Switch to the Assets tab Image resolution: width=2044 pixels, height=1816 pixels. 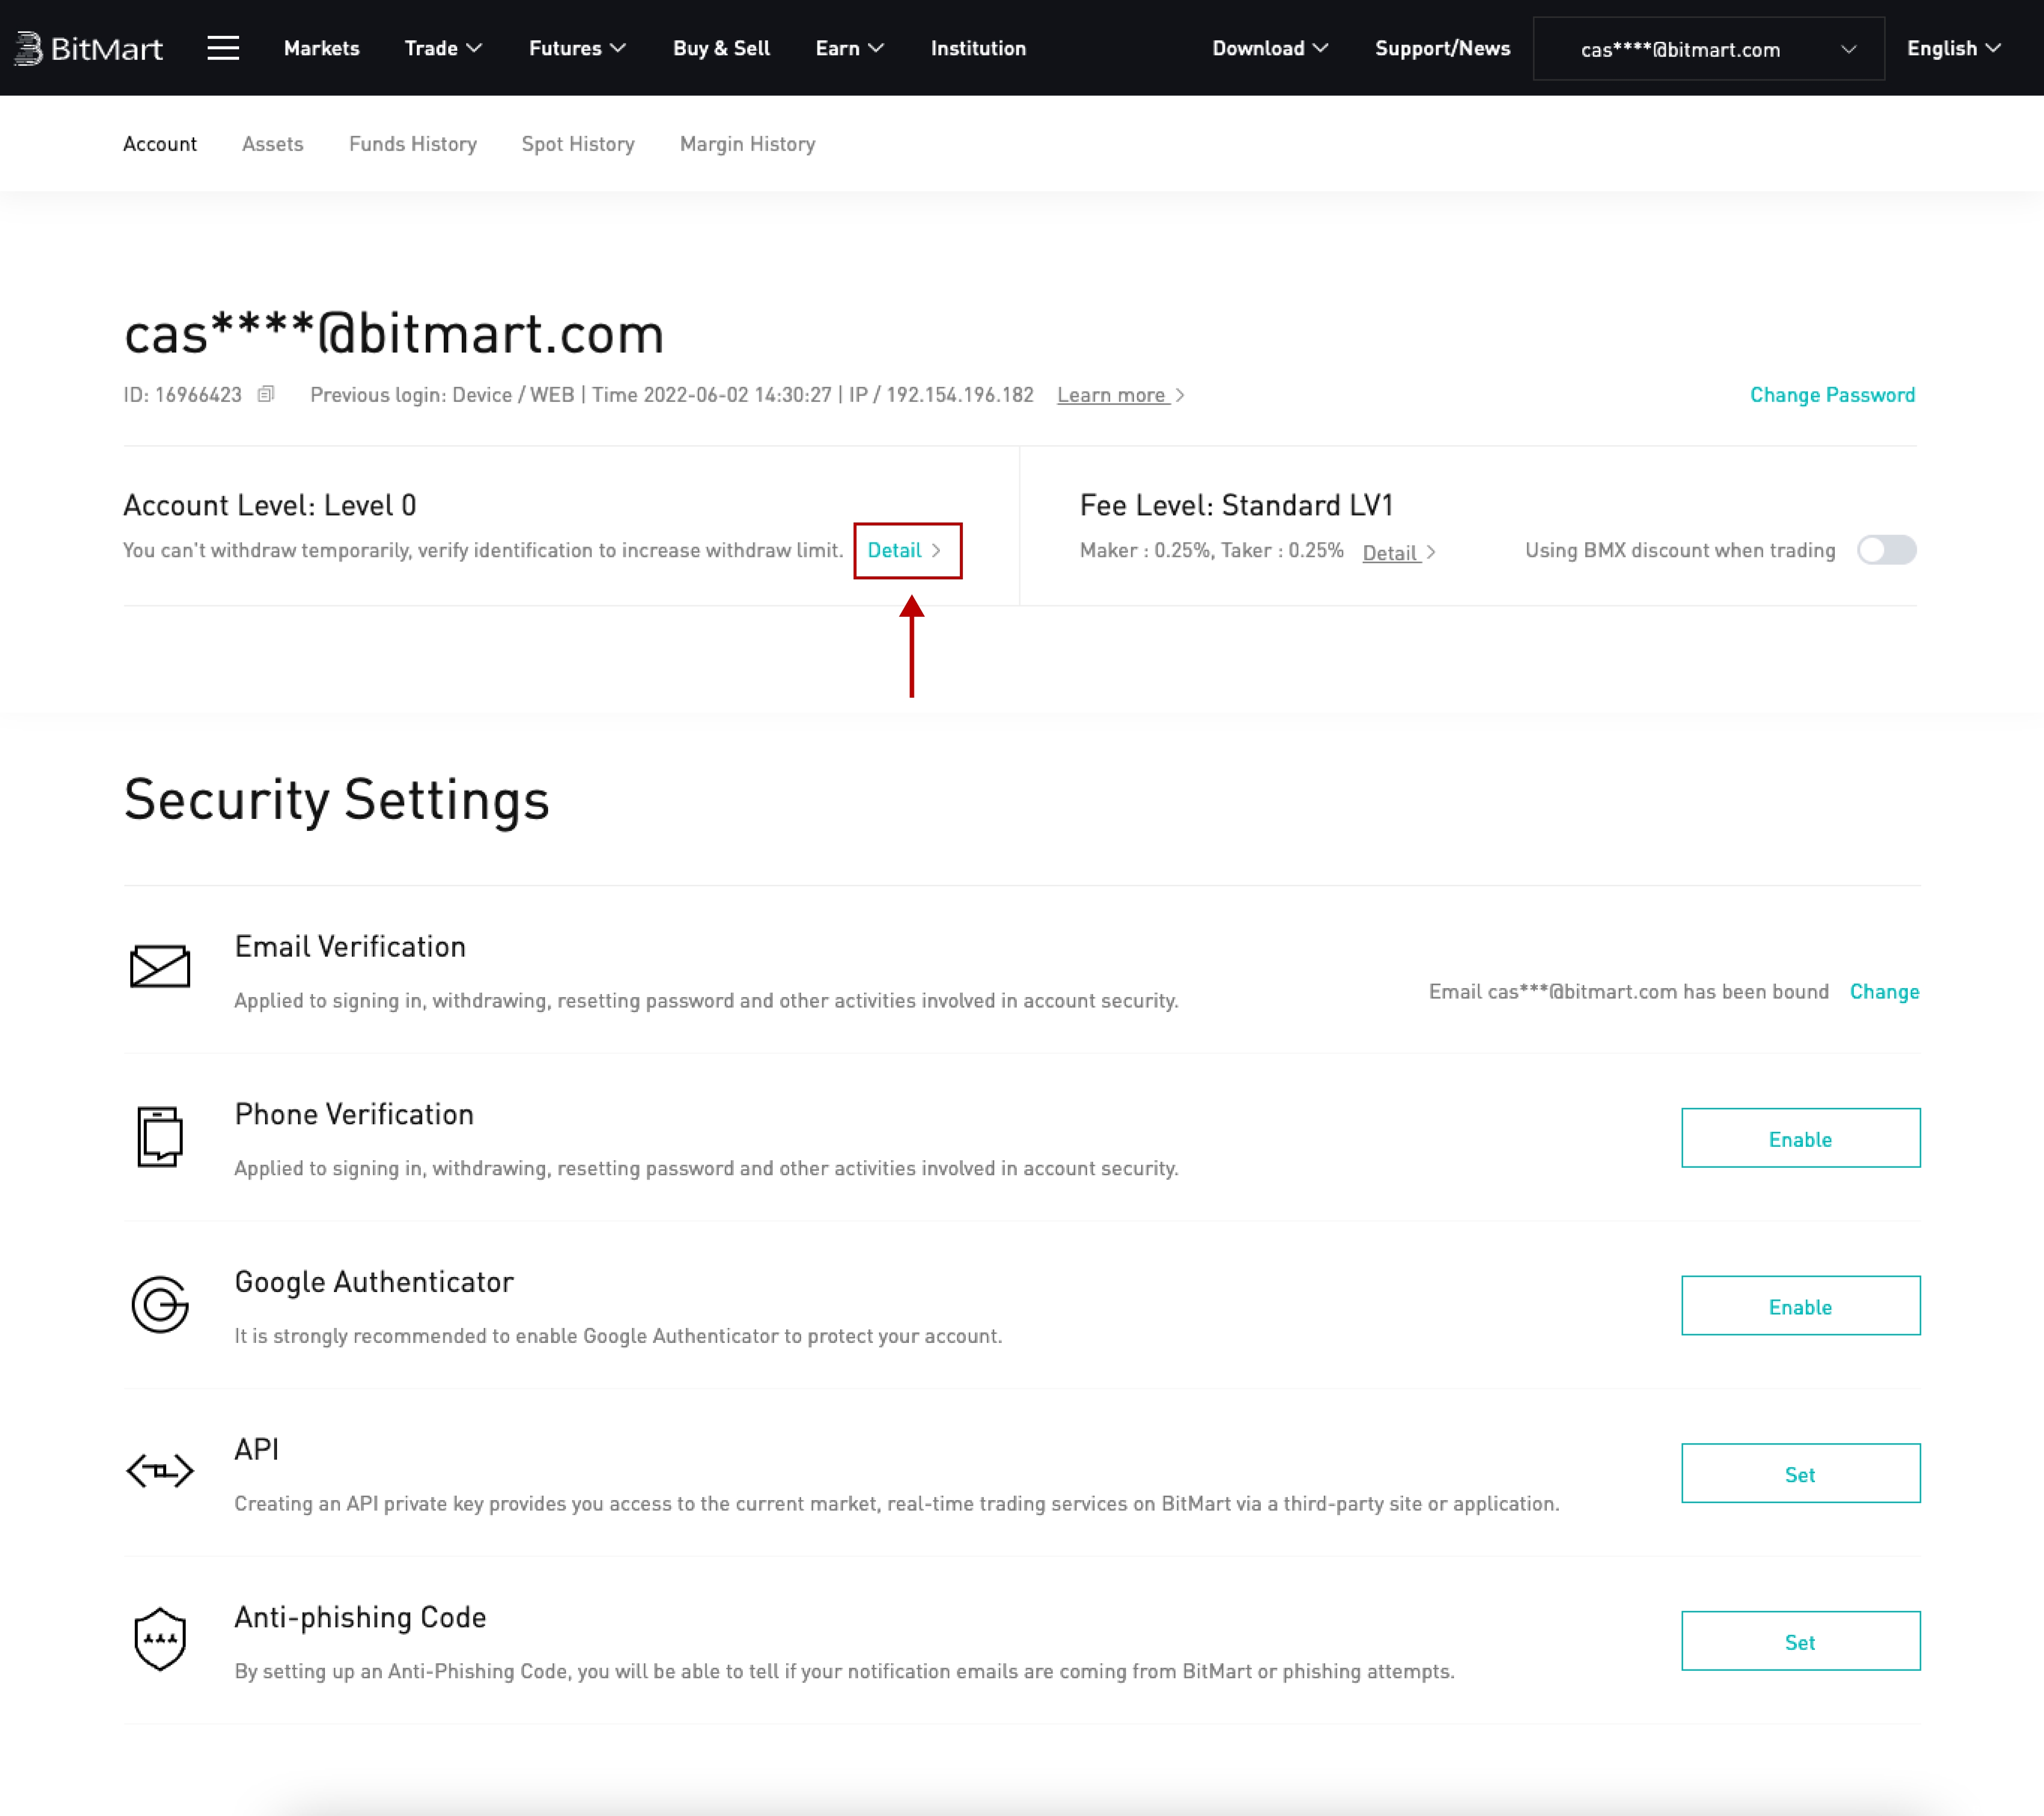(x=272, y=144)
